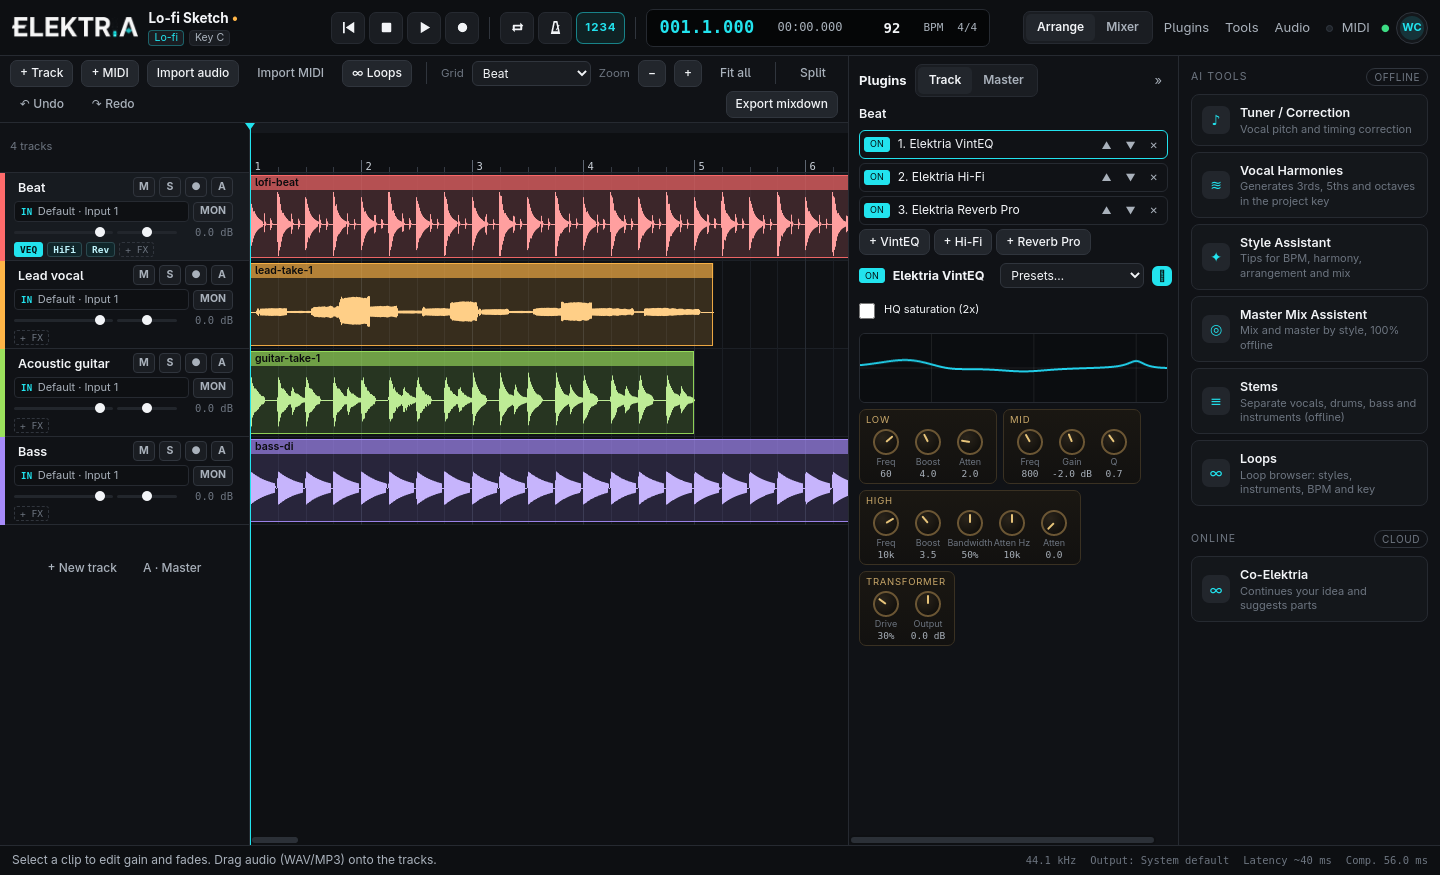
Task: Zoom out with the minus button
Action: click(x=652, y=73)
